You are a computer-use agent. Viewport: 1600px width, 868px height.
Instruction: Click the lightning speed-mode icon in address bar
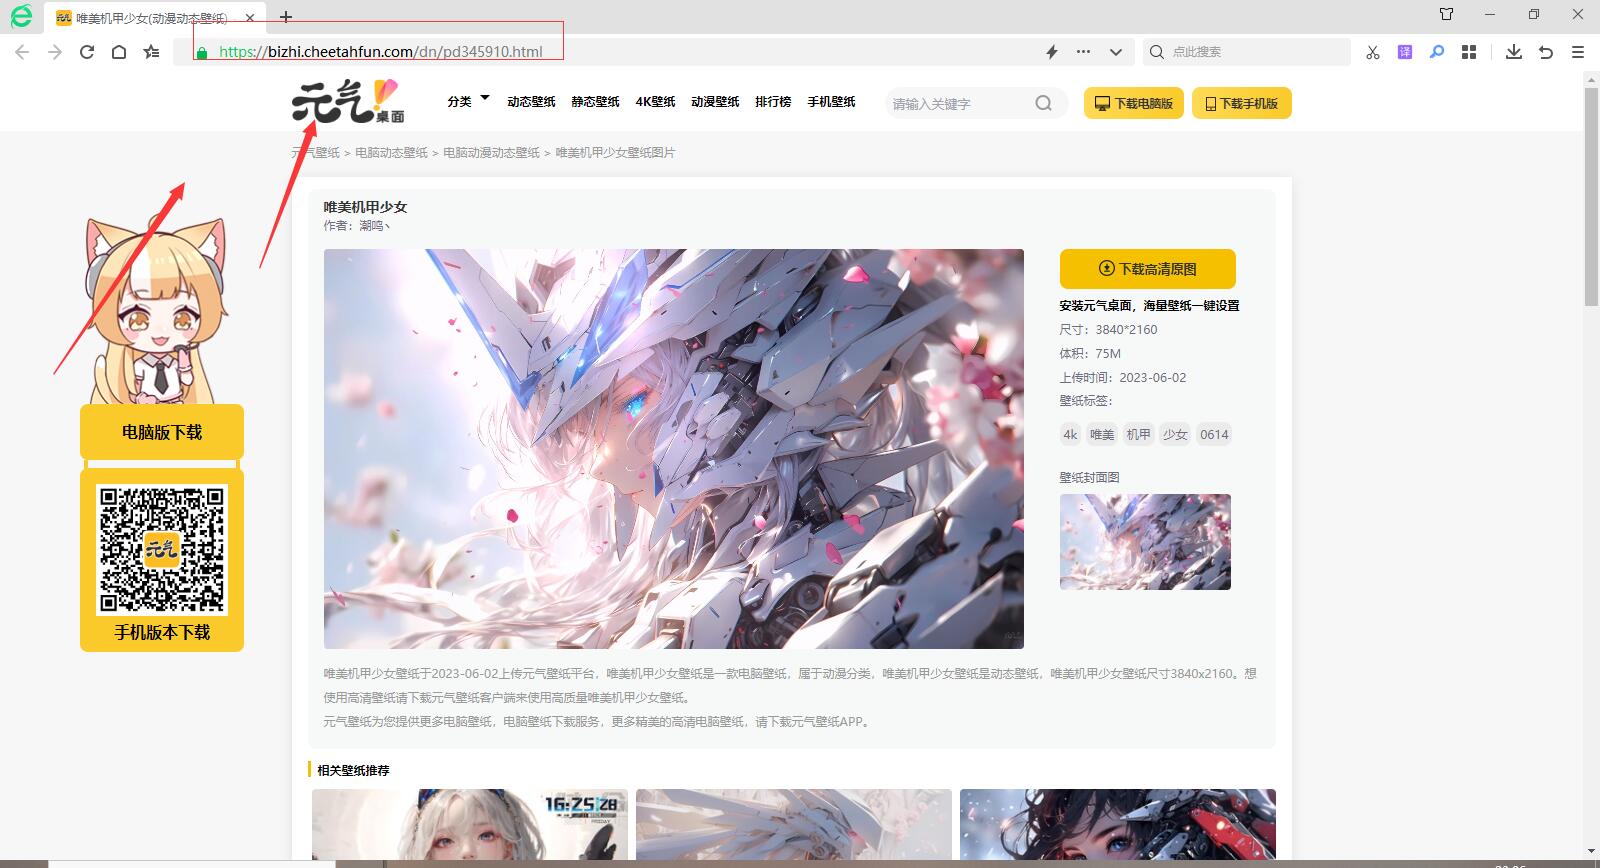[1052, 52]
